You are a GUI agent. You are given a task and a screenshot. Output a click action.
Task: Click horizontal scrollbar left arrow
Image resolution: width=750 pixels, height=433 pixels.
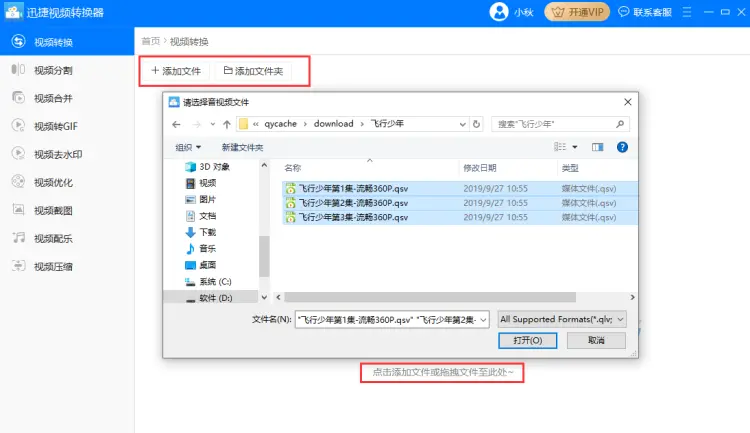coord(278,297)
